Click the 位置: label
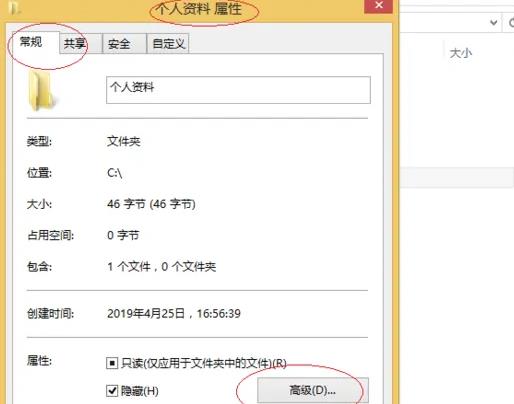The width and height of the screenshot is (514, 404). pyautogui.click(x=39, y=173)
